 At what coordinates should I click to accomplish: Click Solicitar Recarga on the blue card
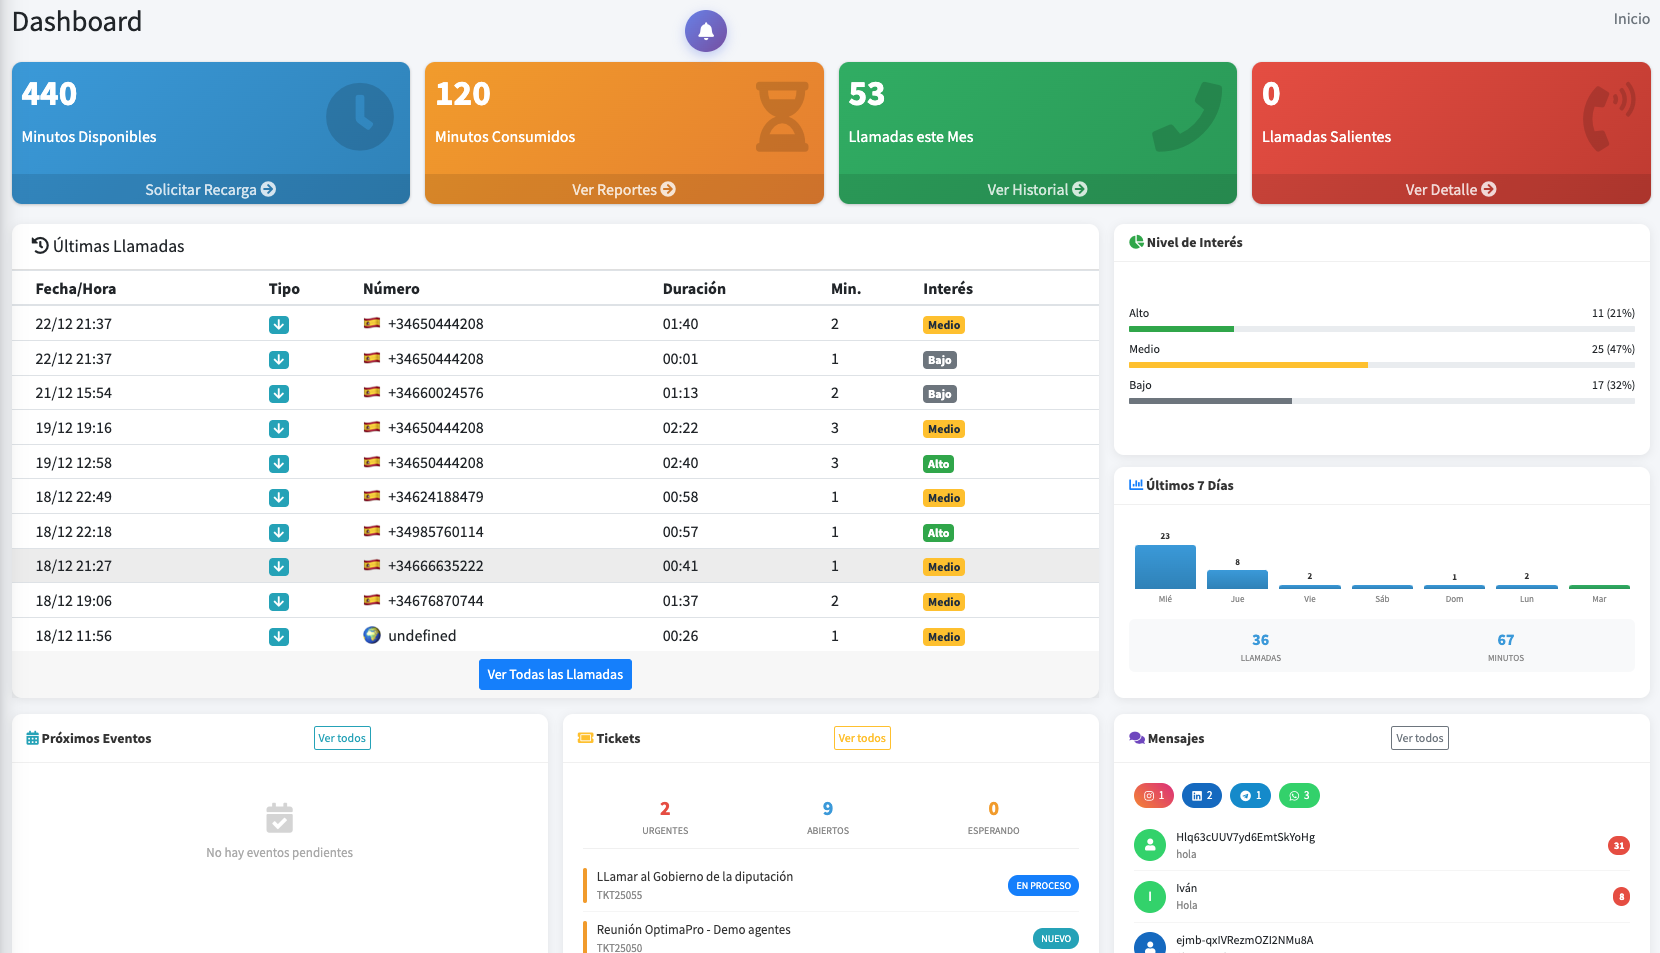[x=210, y=189]
